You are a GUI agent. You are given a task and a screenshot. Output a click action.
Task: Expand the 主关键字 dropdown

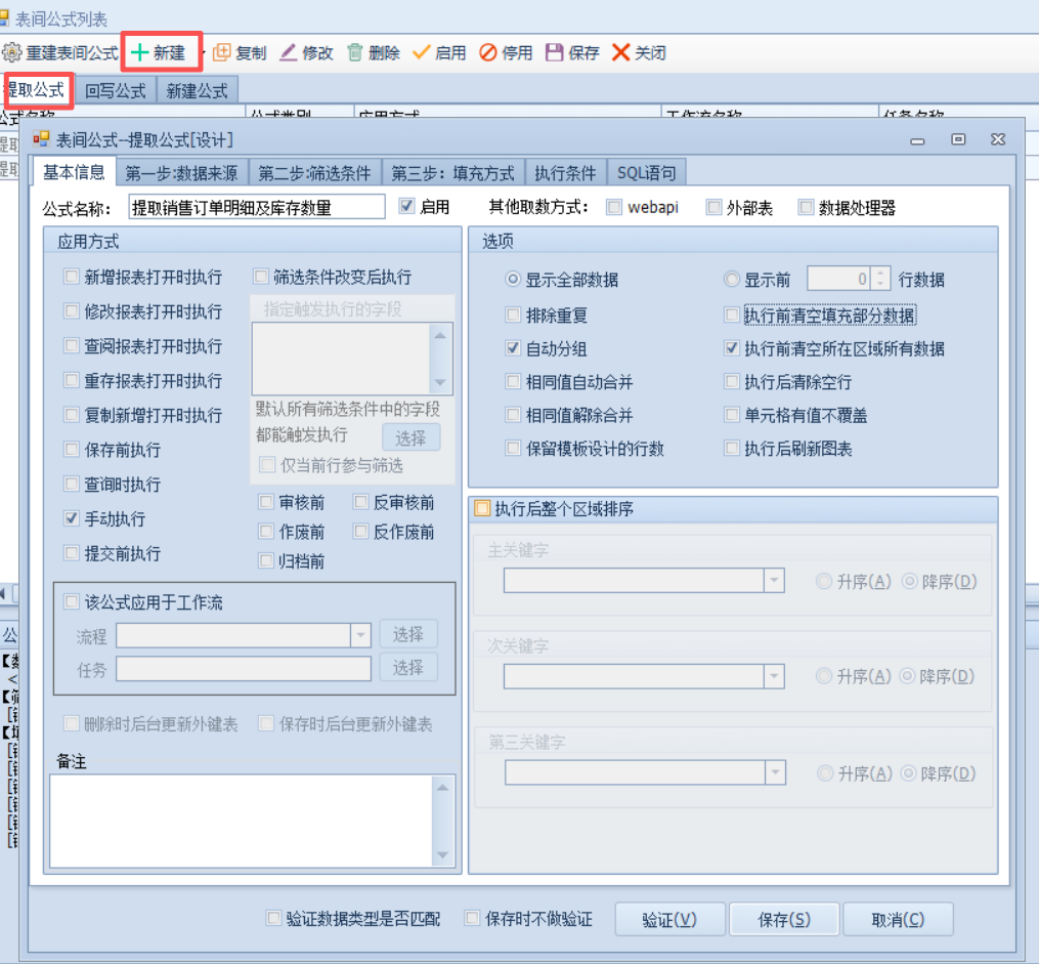click(773, 581)
